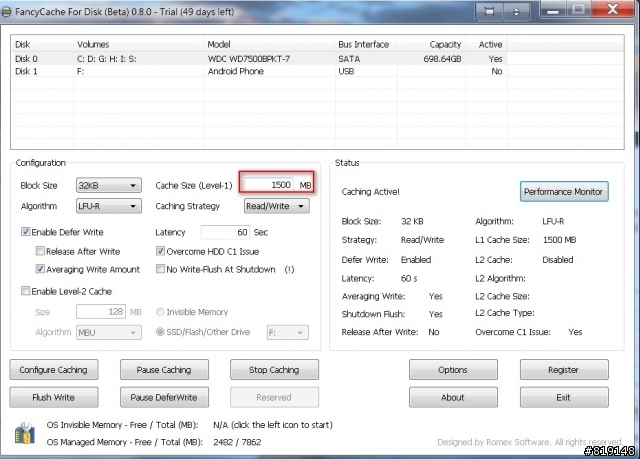Click the C: D: G: H: I: S: volumes cell
The image size is (640, 459).
pos(107,59)
